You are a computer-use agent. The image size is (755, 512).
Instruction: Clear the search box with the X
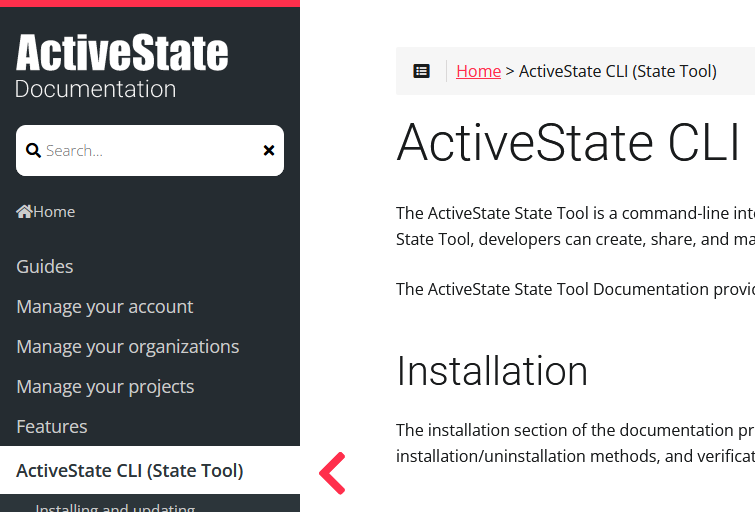[x=268, y=151]
